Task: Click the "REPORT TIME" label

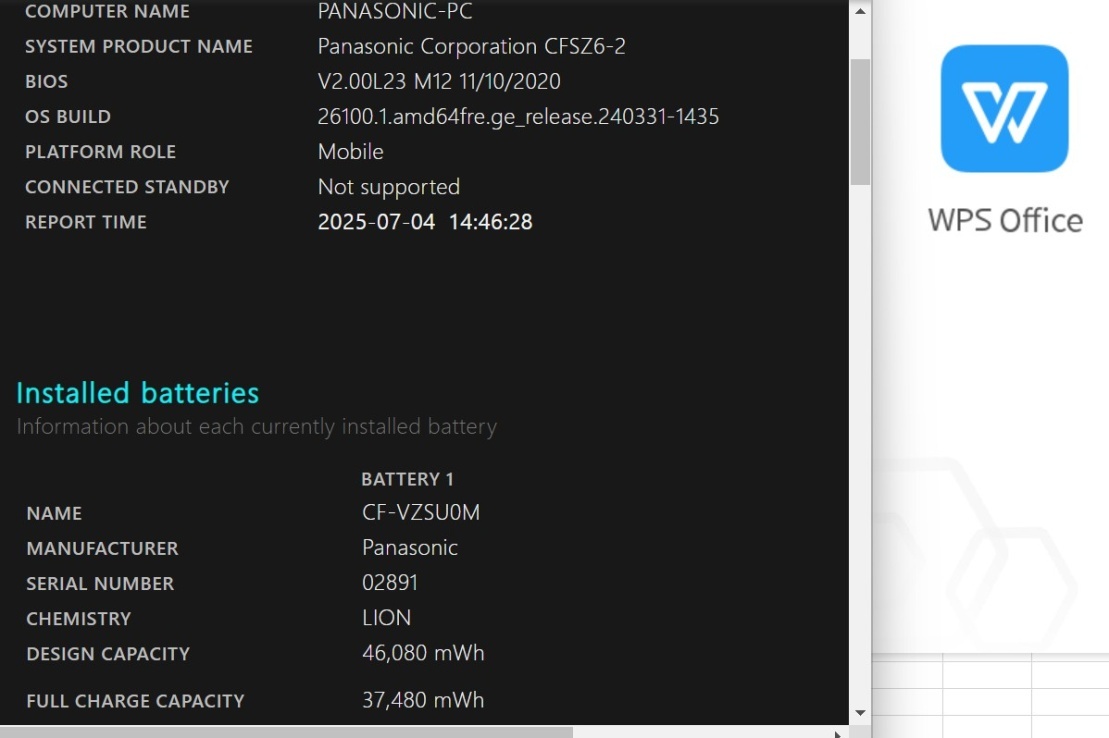Action: tap(86, 222)
